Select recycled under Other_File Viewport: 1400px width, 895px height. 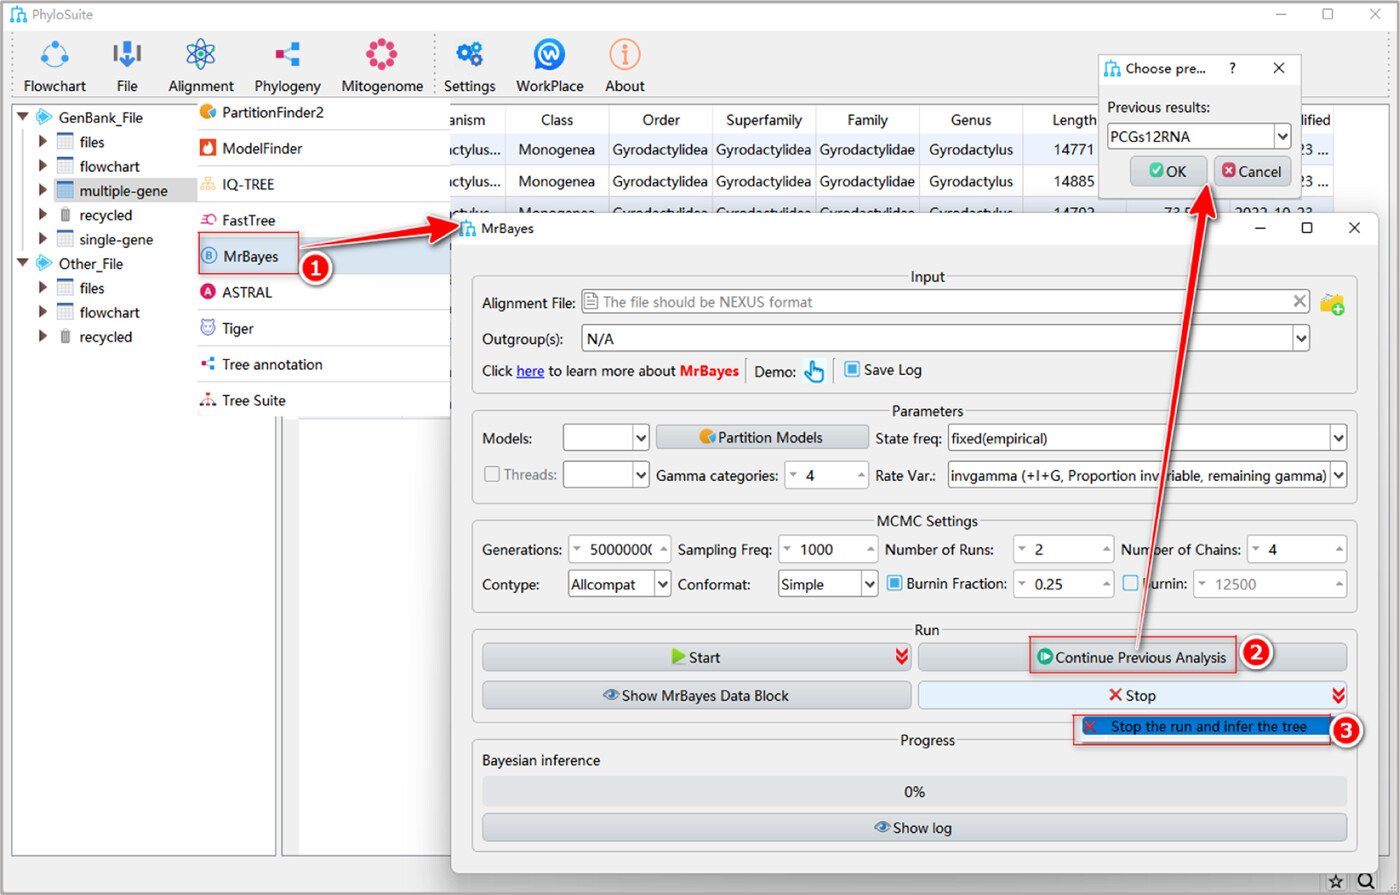tap(106, 337)
